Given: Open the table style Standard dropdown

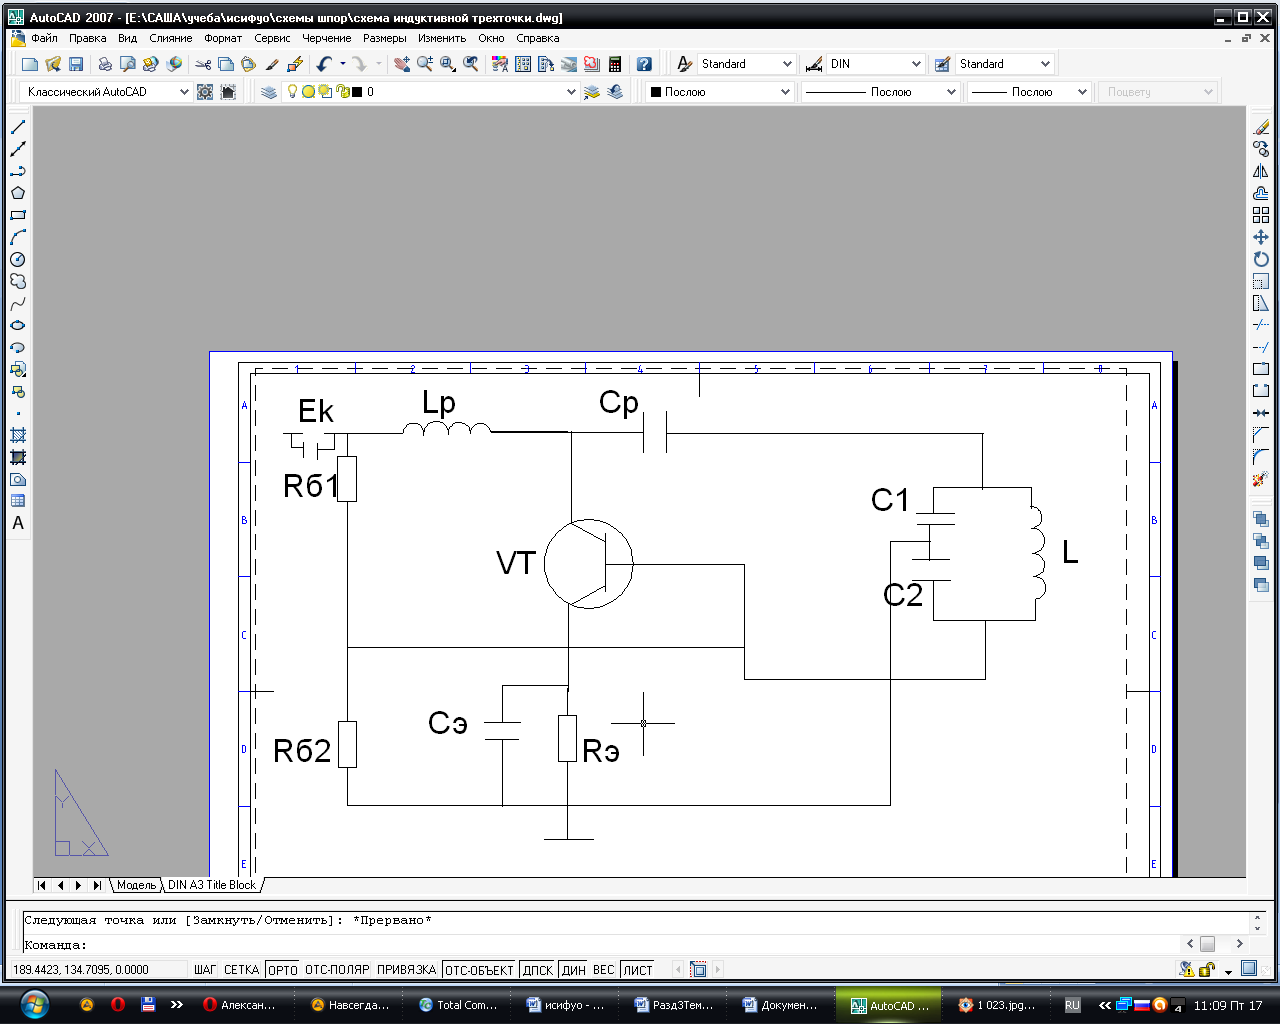Looking at the screenshot, I should pos(1045,64).
